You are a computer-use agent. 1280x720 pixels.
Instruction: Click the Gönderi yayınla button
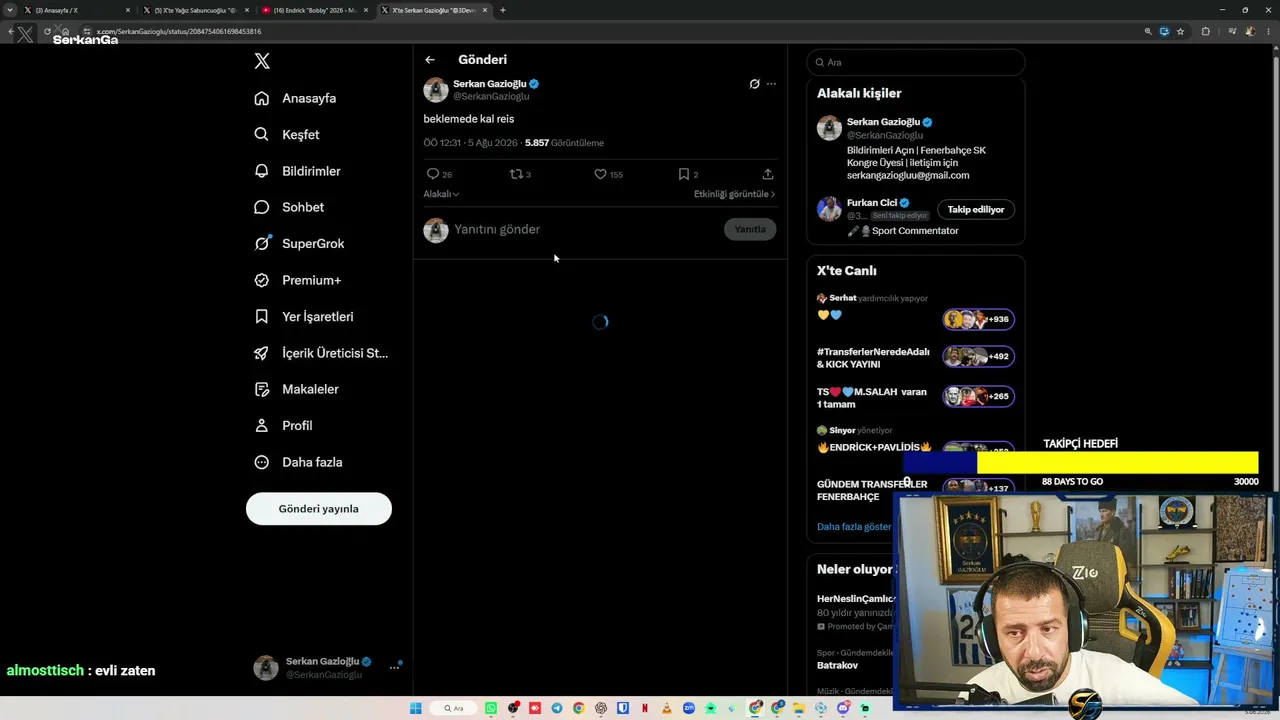pos(319,508)
